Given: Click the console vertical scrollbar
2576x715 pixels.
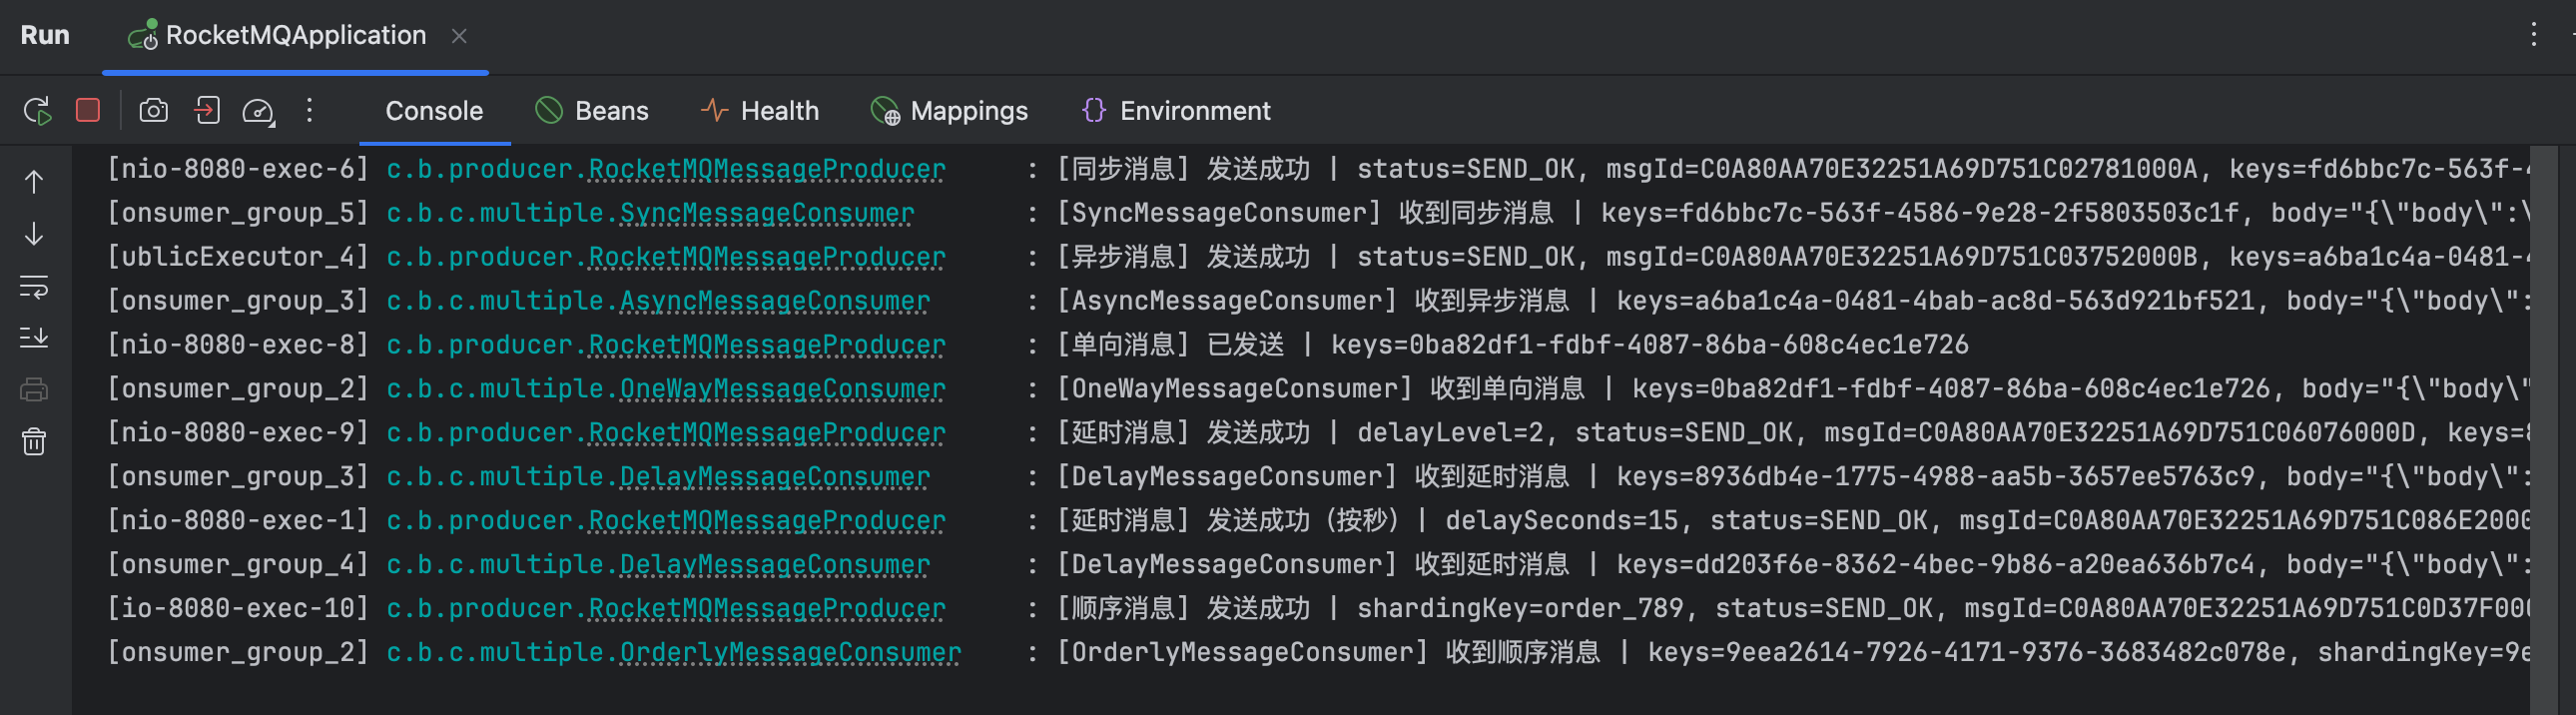Looking at the screenshot, I should point(2545,430).
